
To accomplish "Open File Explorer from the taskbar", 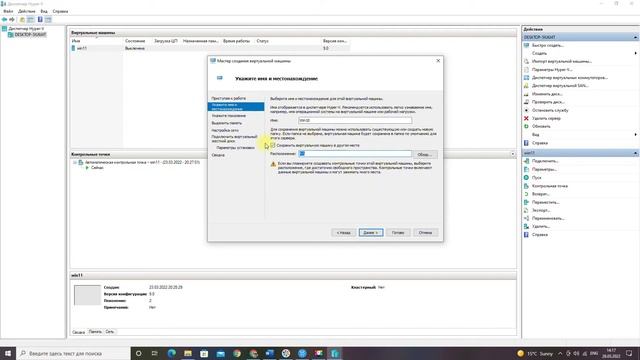I will pos(188,353).
